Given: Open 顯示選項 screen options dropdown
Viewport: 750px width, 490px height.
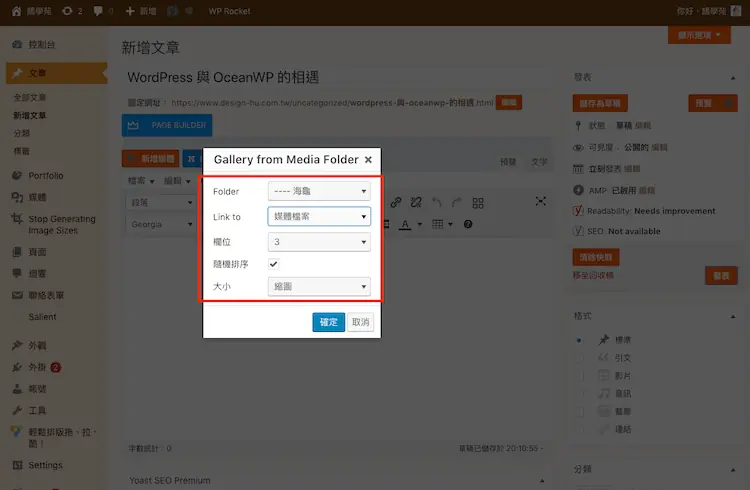Looking at the screenshot, I should [699, 35].
